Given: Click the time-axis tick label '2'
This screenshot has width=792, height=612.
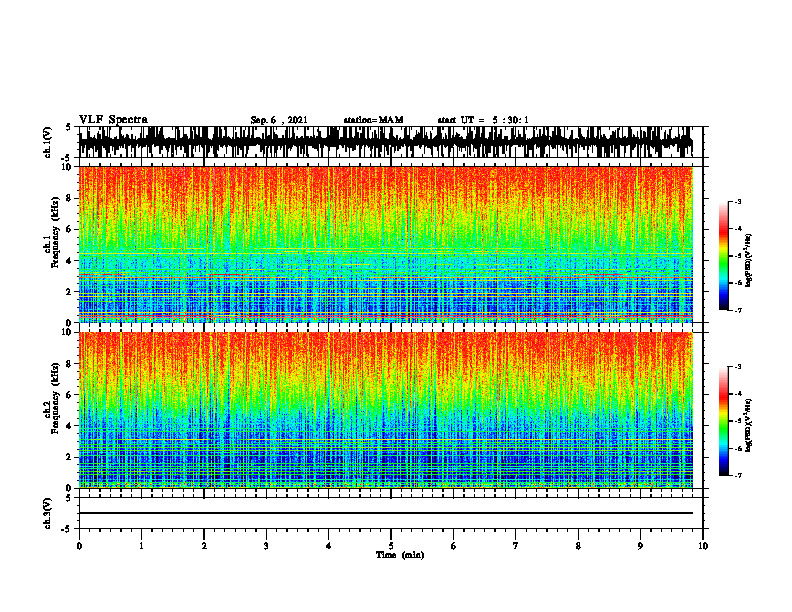Looking at the screenshot, I should click(204, 546).
